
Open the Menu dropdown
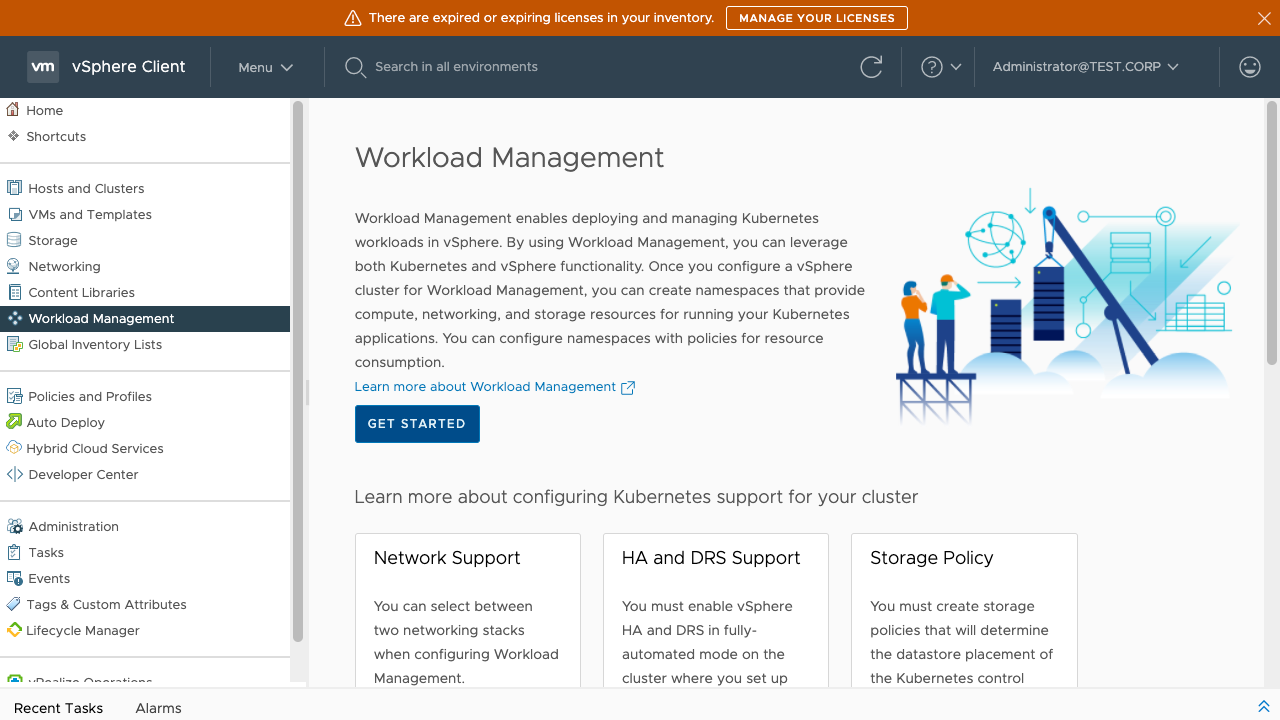(x=266, y=67)
